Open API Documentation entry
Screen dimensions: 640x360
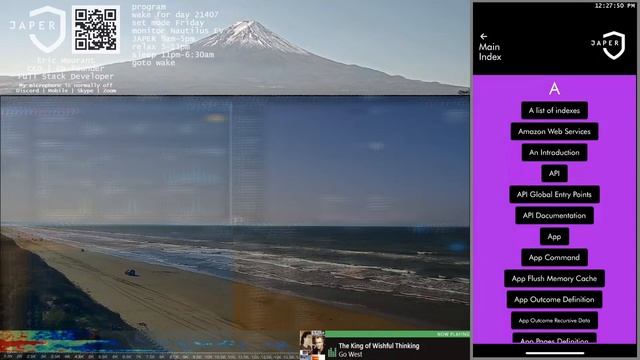tap(554, 216)
